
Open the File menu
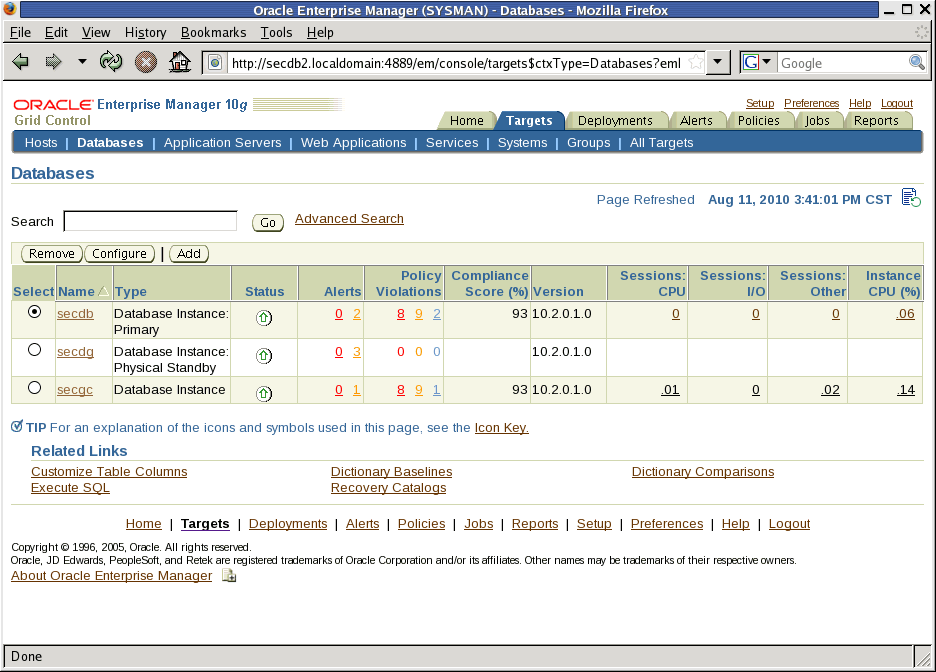[x=20, y=32]
